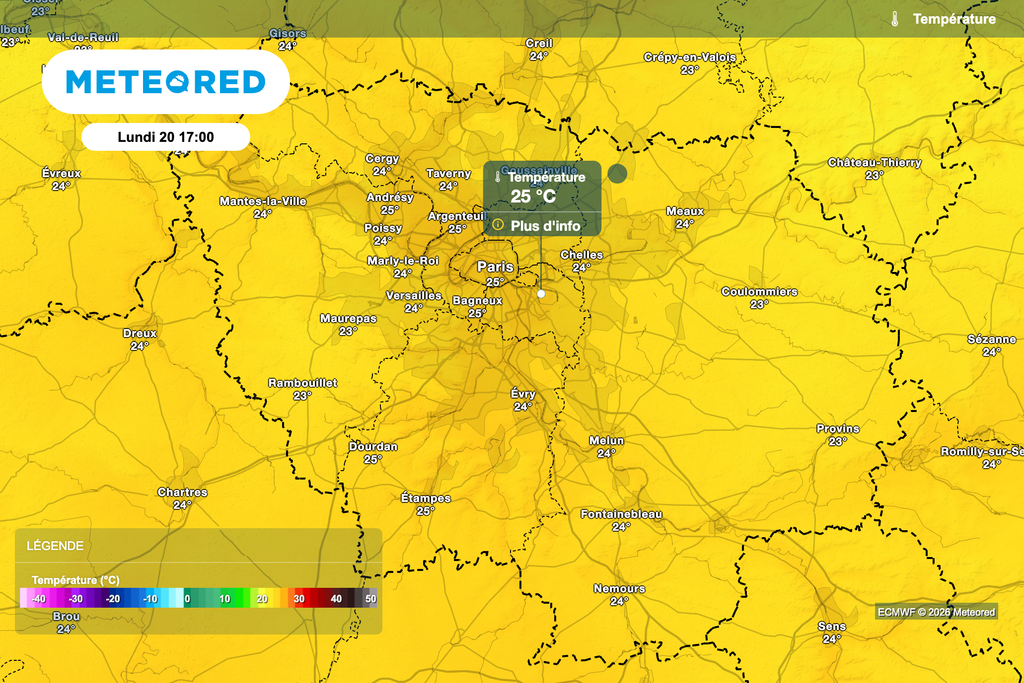Select the Paris city label
1024x683 pixels.
tap(495, 266)
